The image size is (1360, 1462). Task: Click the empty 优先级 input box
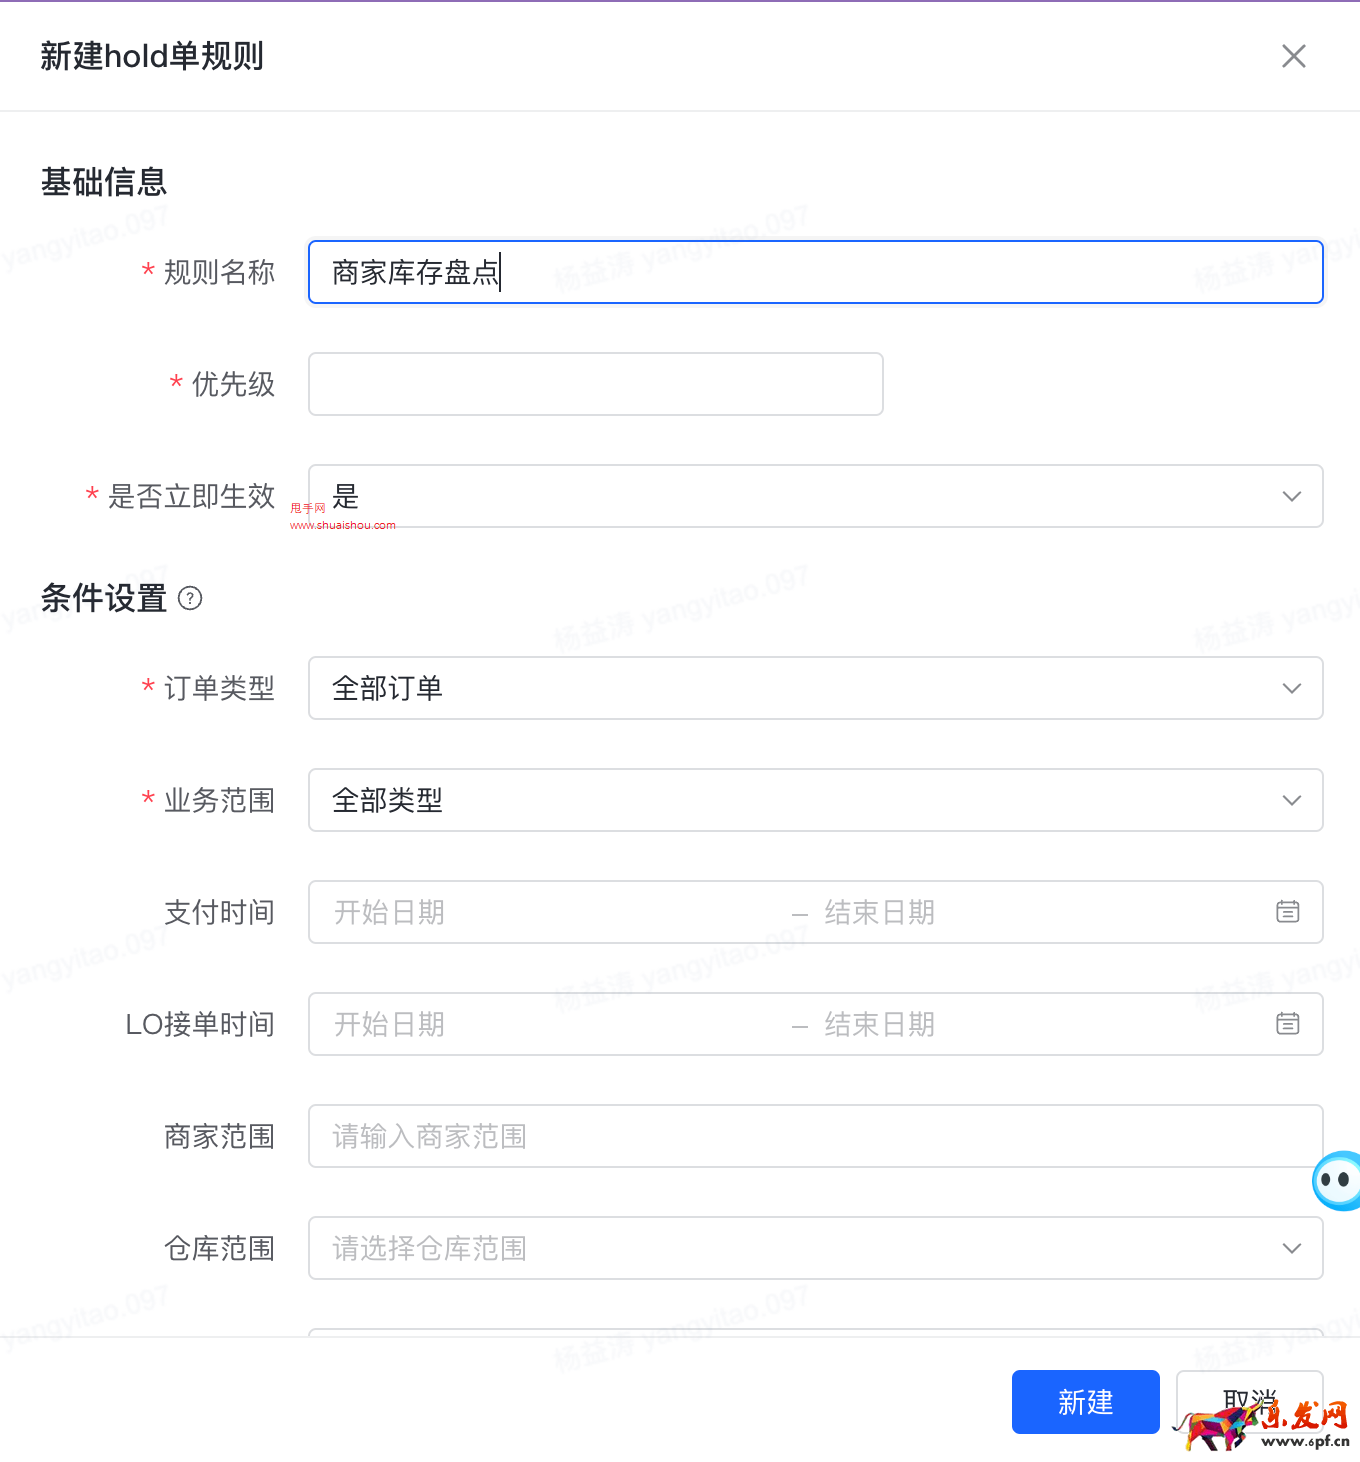[595, 383]
